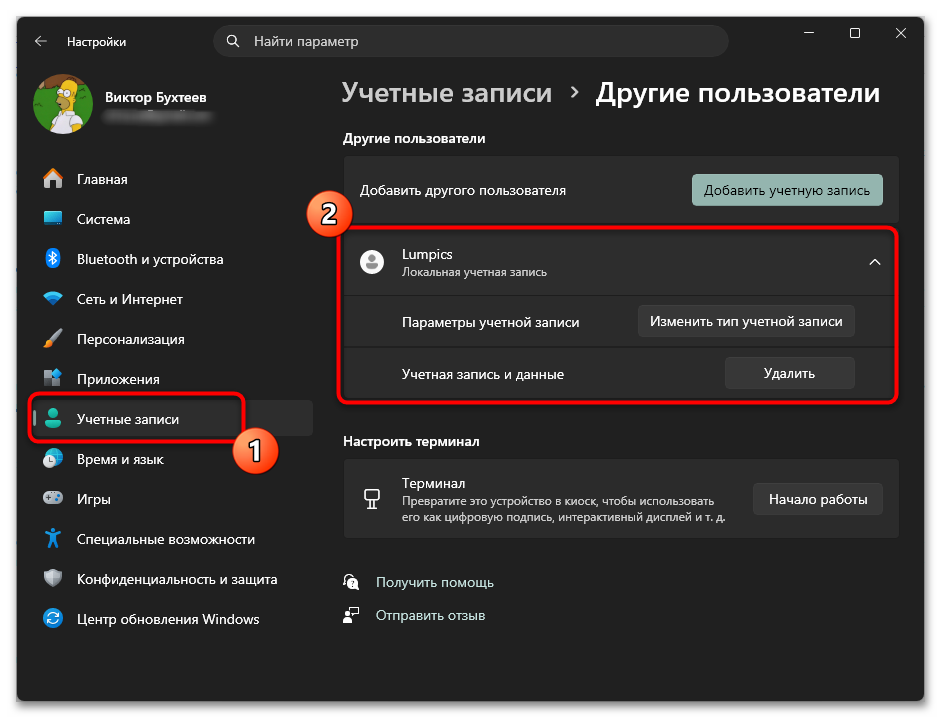Click the Bluetooth icon in sidebar

point(53,259)
